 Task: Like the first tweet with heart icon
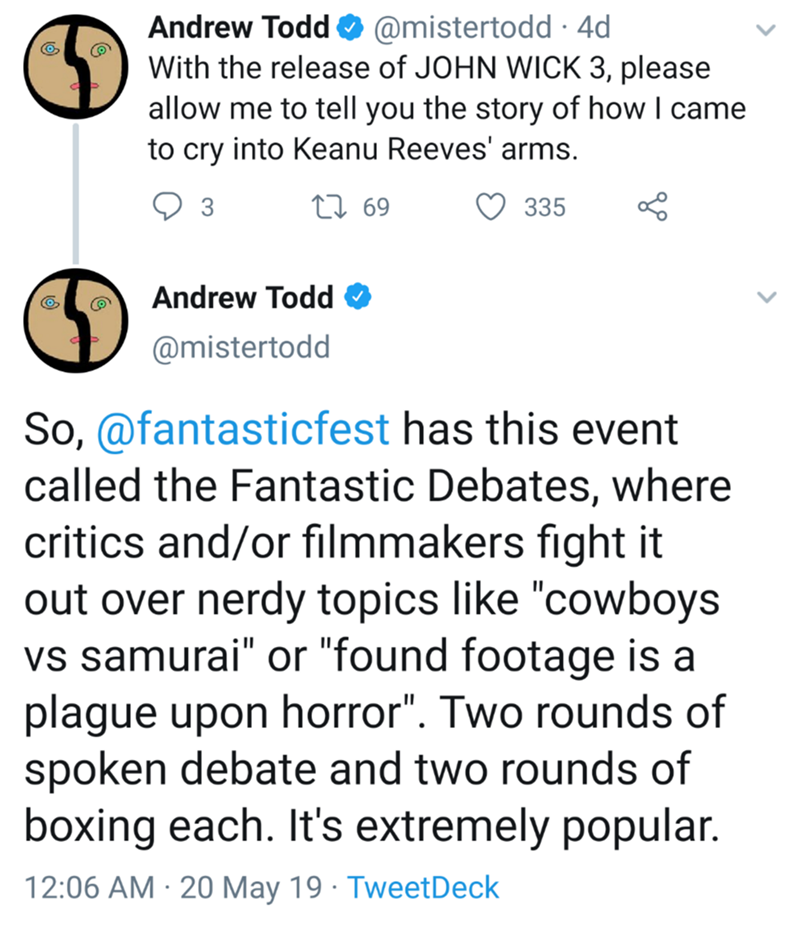492,207
